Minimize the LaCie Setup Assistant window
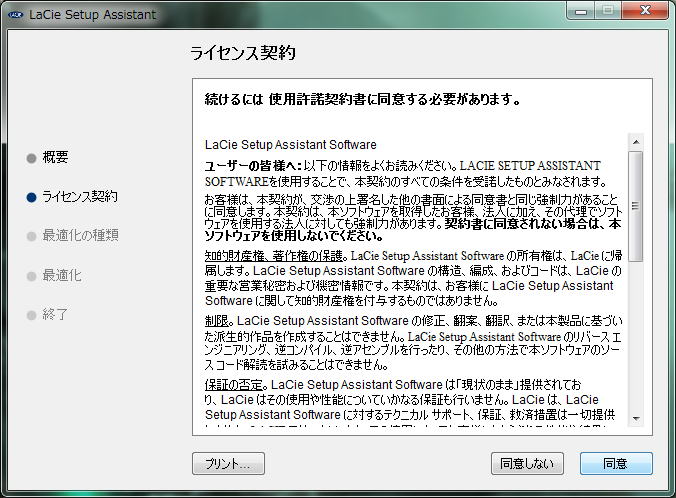The width and height of the screenshot is (676, 498). (581, 11)
